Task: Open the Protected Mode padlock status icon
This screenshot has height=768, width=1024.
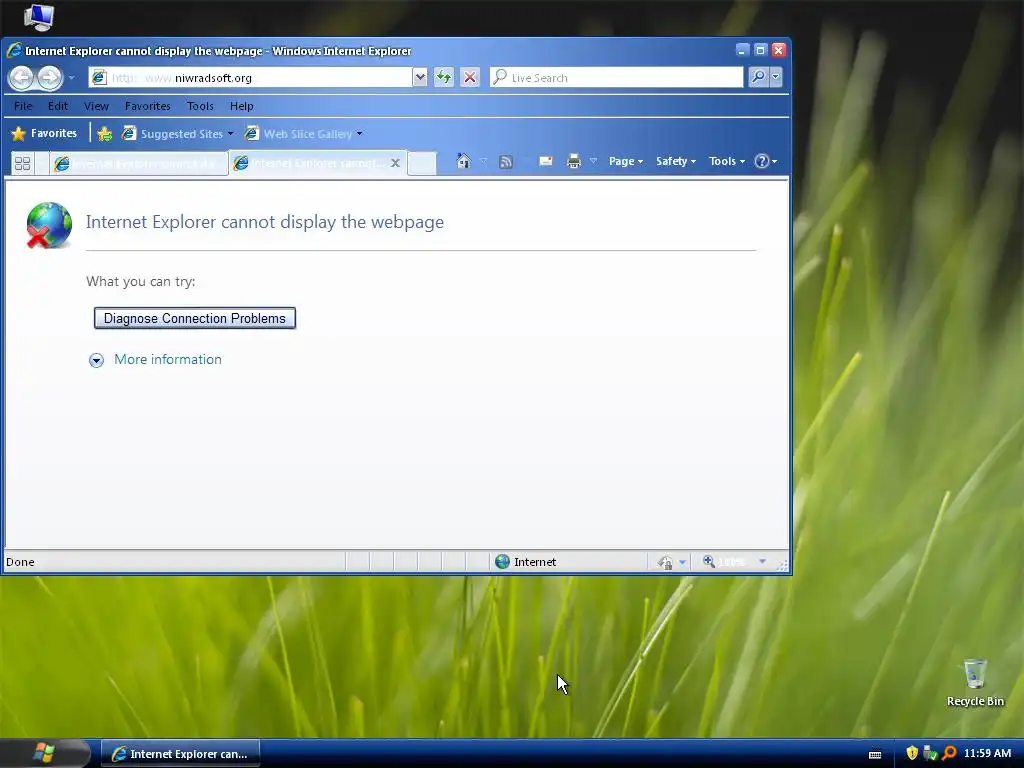Action: 665,562
